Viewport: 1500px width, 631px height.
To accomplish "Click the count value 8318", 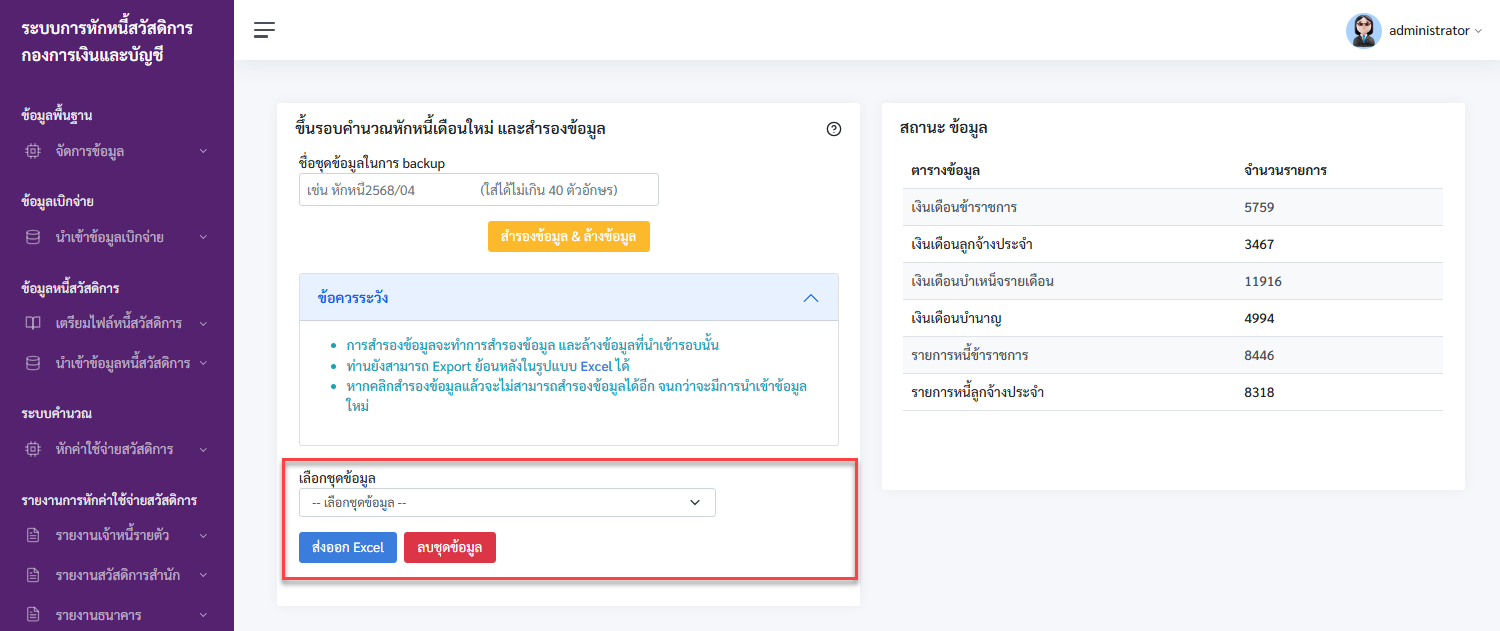I will tap(1259, 392).
